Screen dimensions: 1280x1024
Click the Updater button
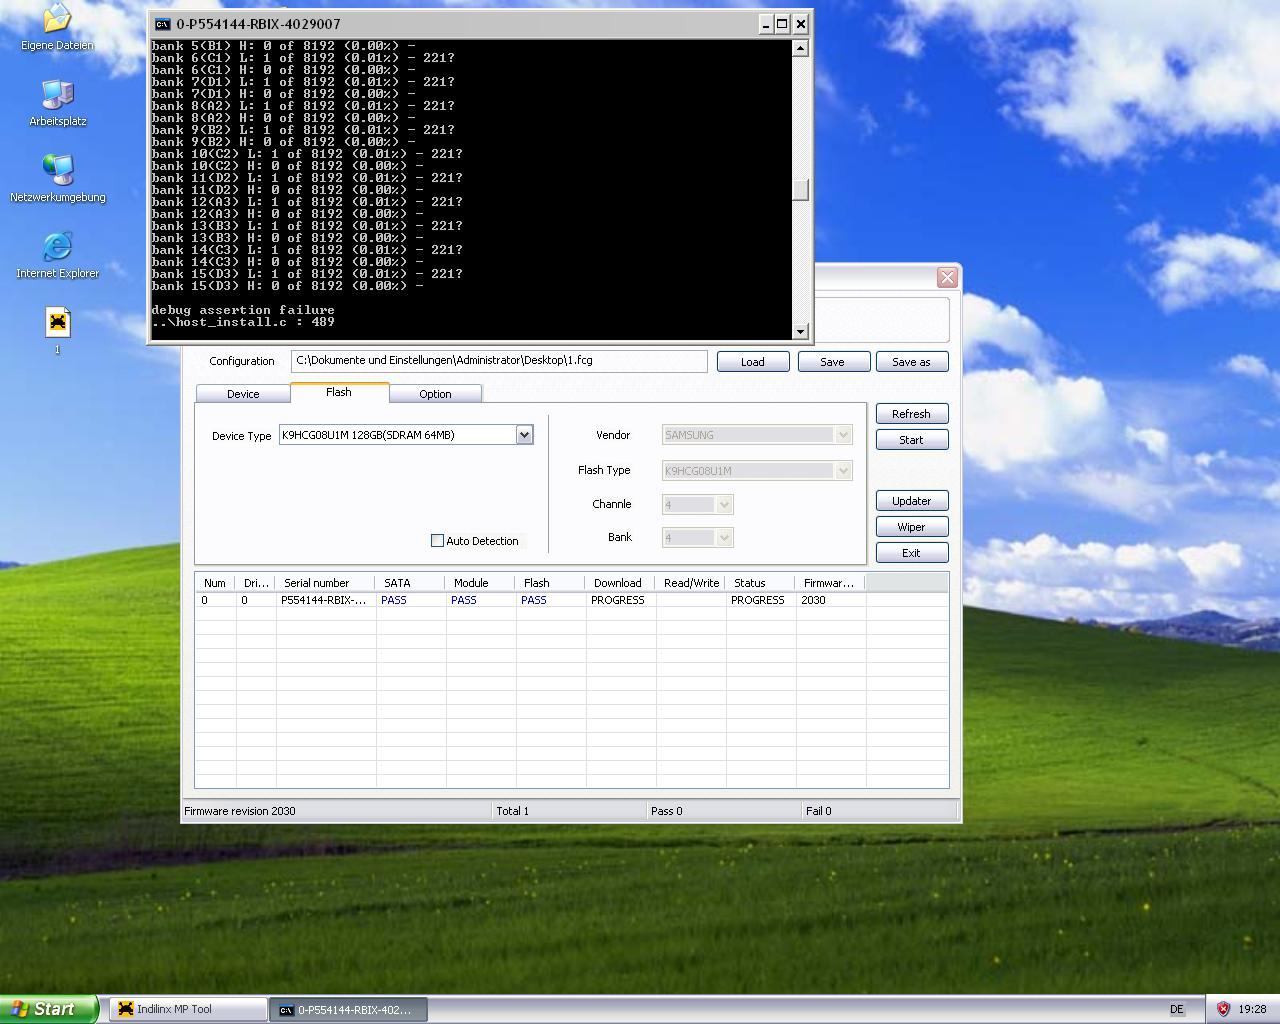(x=911, y=501)
